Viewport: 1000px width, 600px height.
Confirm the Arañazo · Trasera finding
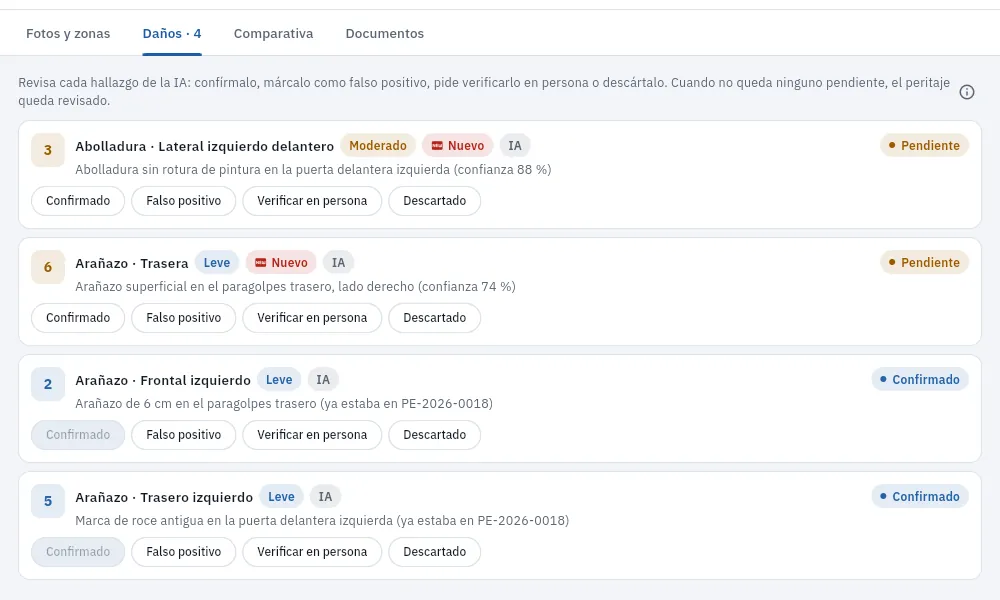(78, 318)
